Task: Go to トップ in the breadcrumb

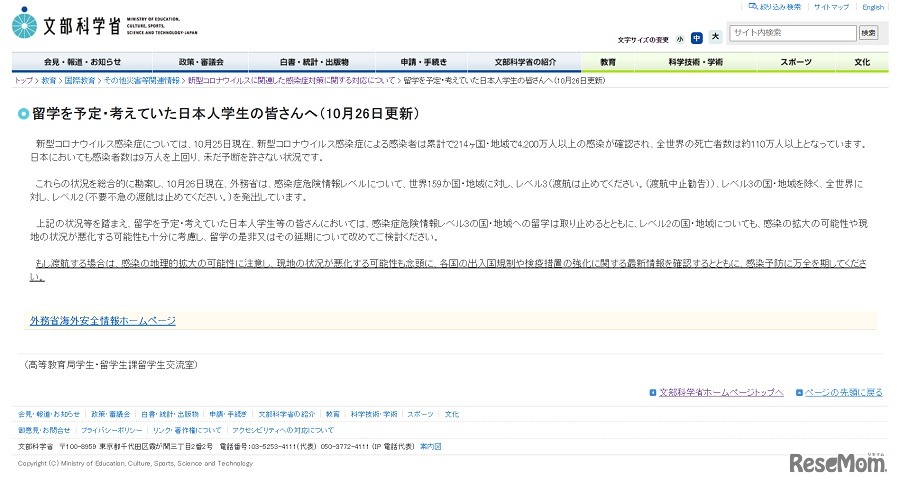Action: (24, 81)
